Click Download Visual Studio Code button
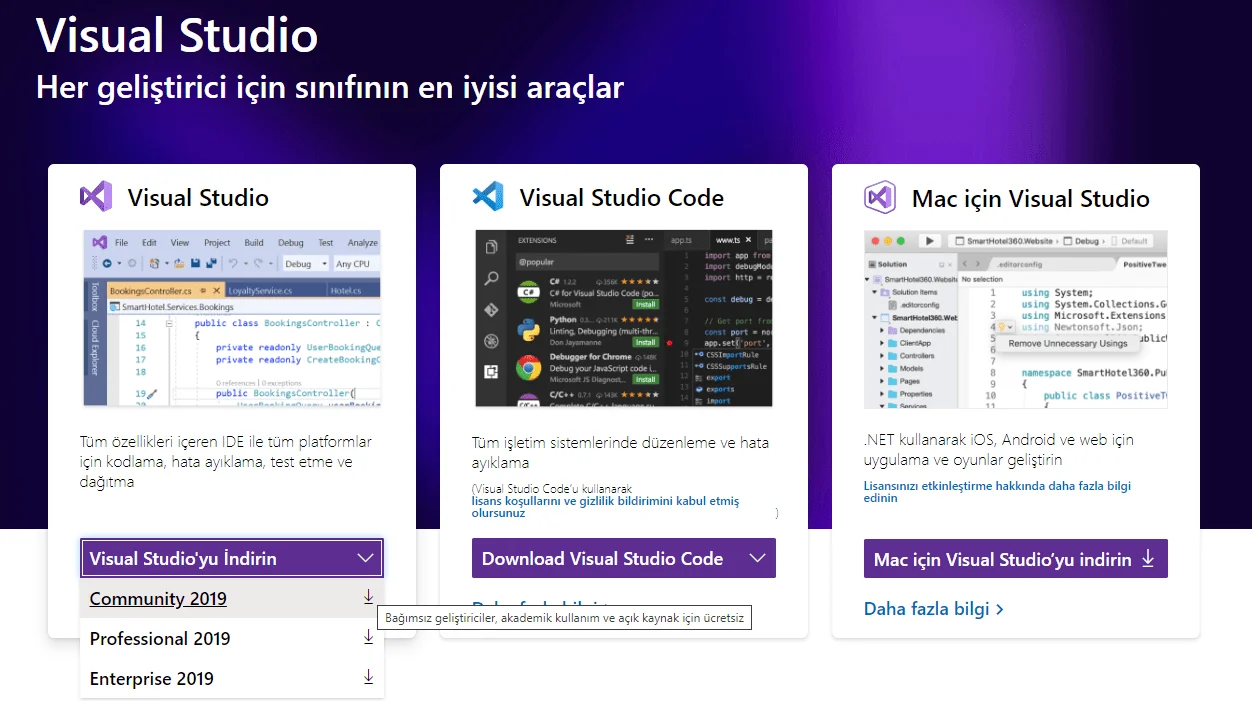The height and width of the screenshot is (701, 1252). coord(624,558)
